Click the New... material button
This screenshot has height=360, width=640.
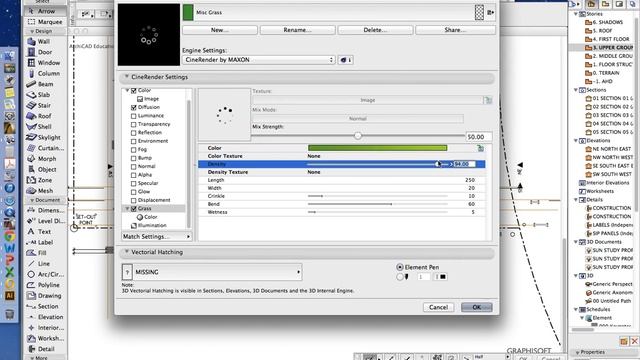220,30
